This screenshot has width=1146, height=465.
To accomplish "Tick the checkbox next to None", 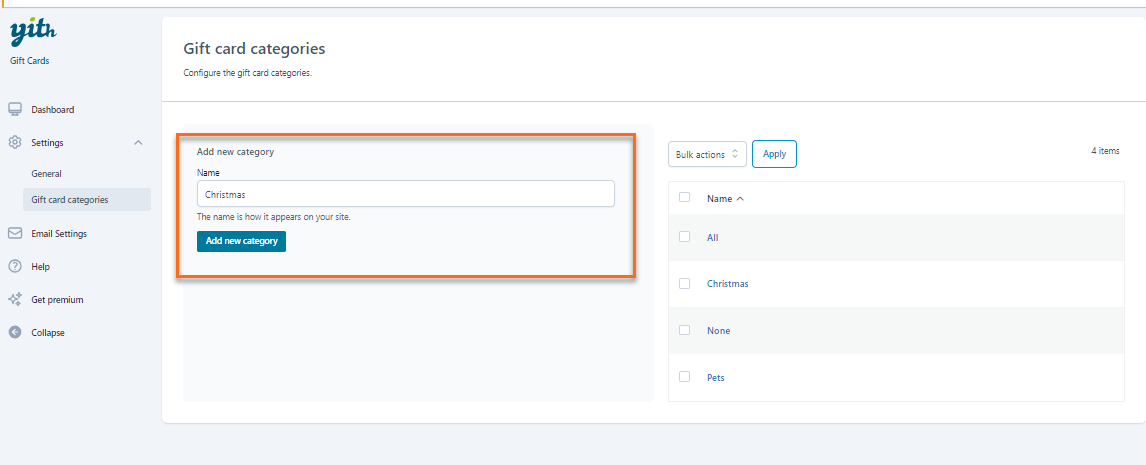I will point(684,330).
